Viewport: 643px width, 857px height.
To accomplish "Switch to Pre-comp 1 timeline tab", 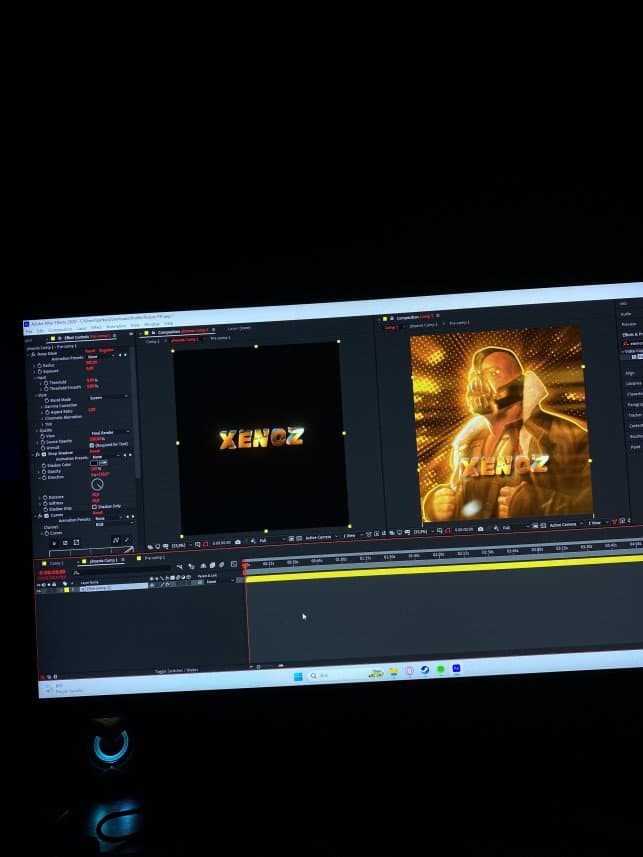I will tap(154, 558).
